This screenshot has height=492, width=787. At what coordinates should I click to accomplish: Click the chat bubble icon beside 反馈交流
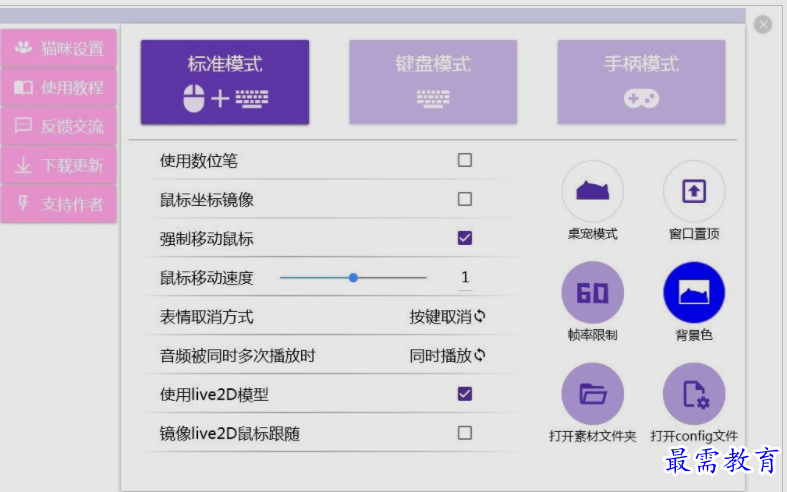point(23,126)
